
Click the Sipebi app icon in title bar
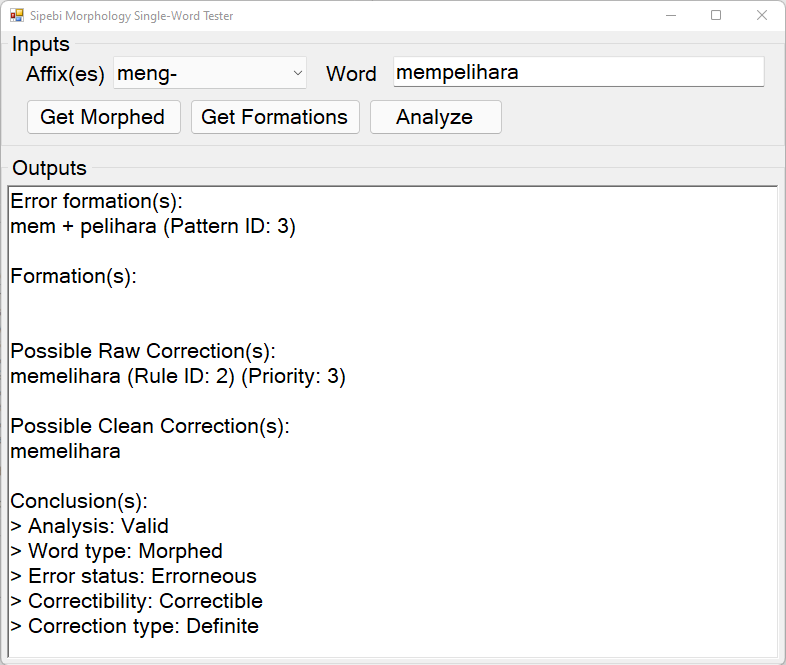click(x=17, y=16)
